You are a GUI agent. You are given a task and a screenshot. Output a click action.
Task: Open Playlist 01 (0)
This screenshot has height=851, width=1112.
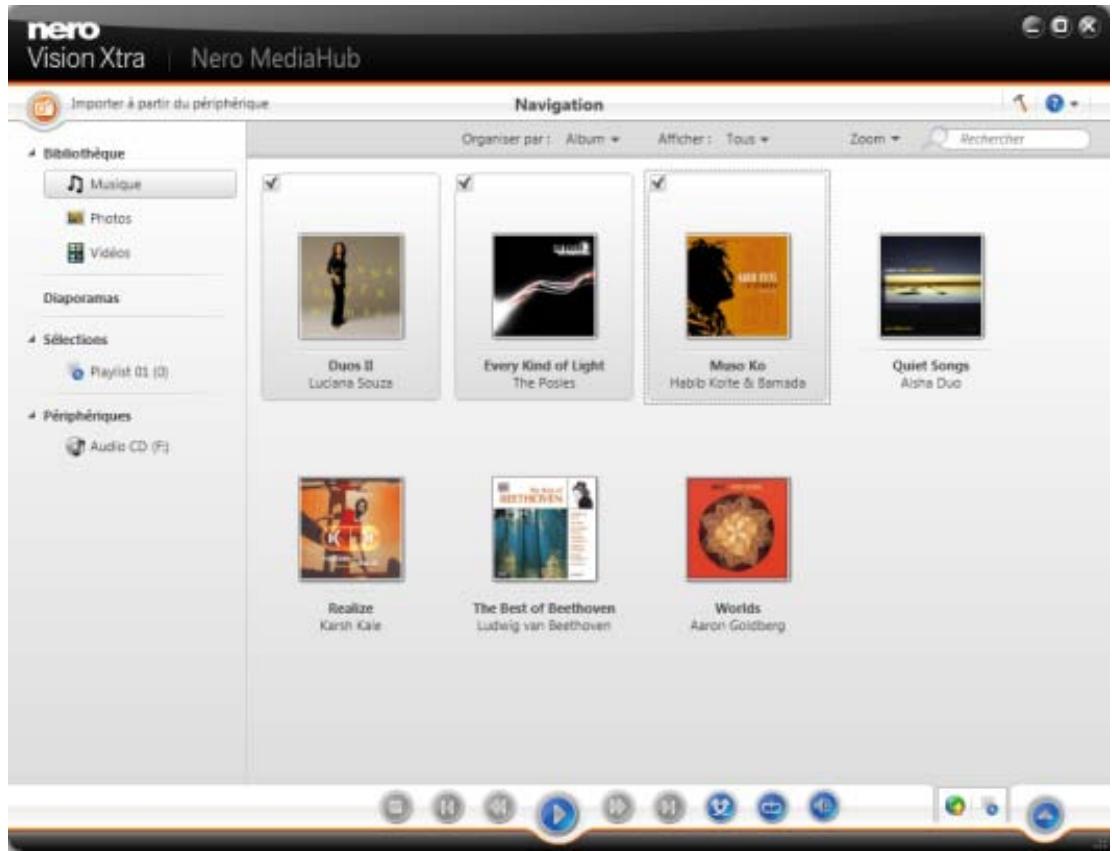pos(129,372)
